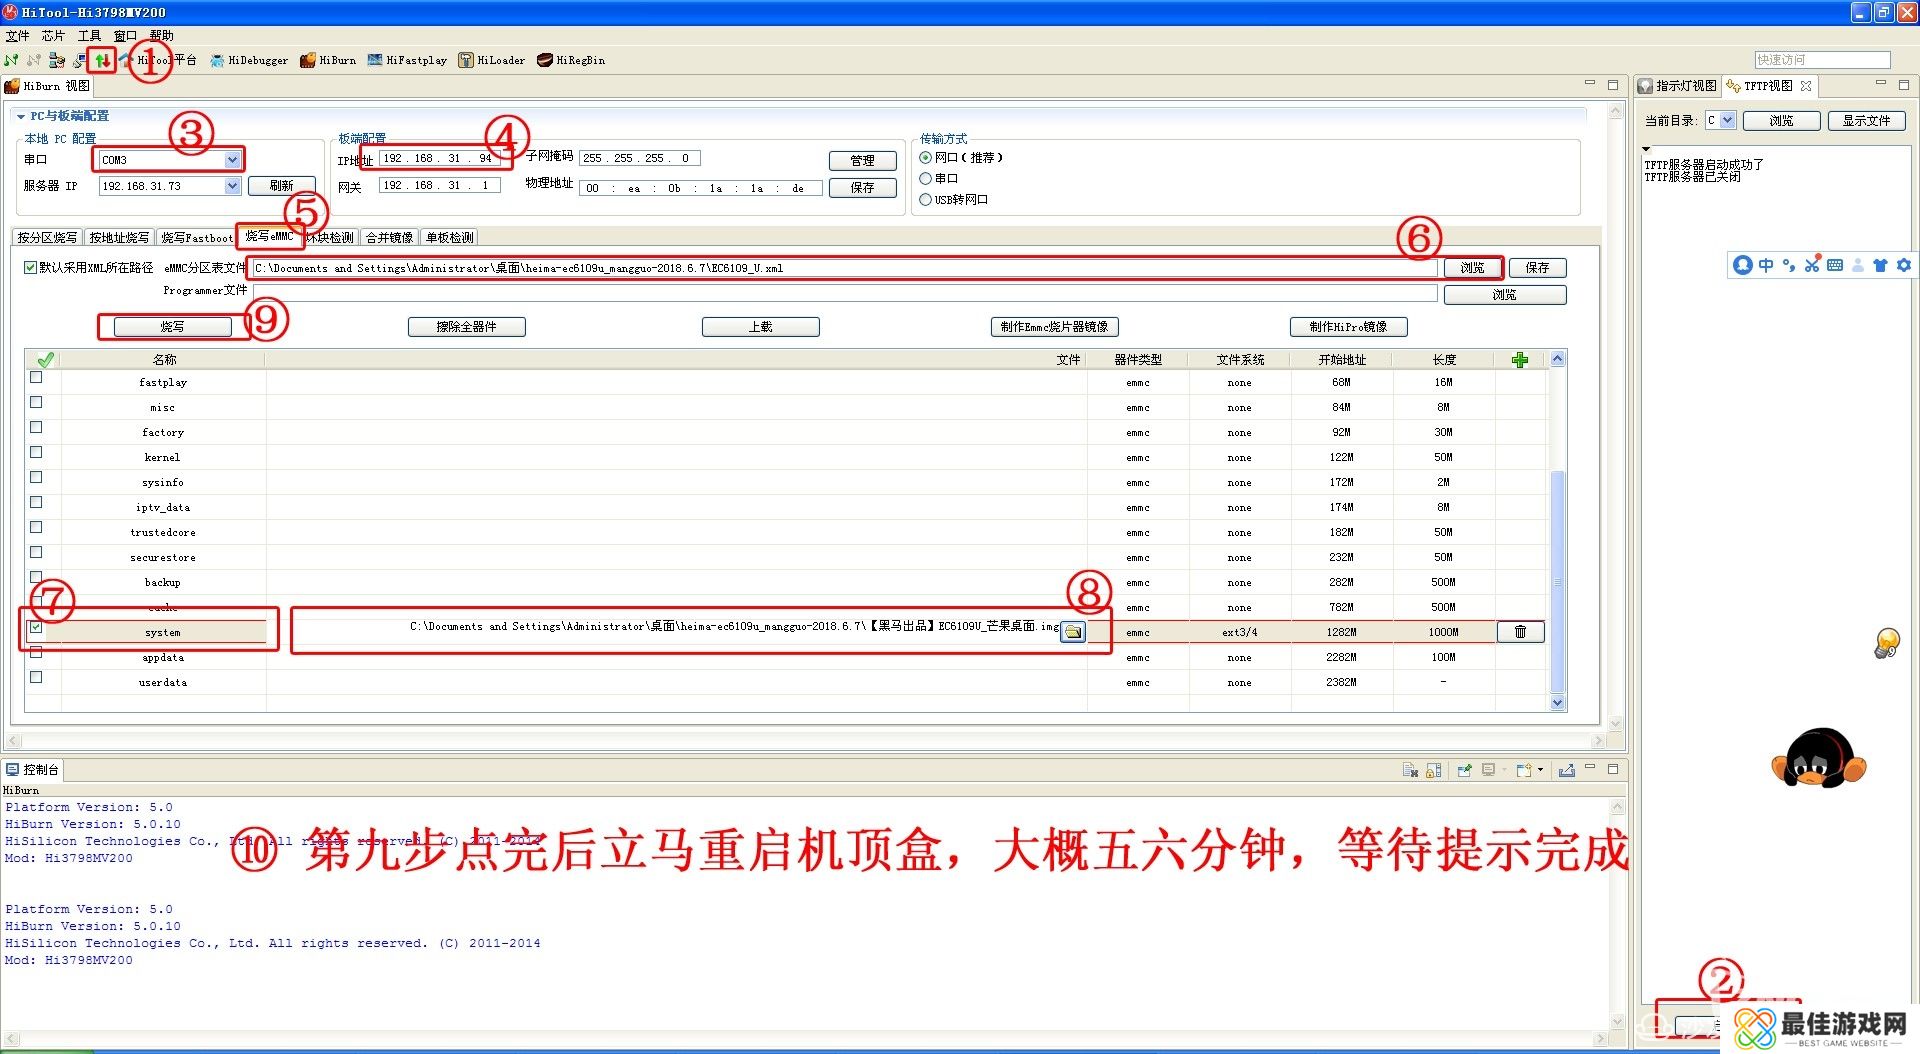Image resolution: width=1920 pixels, height=1054 pixels.
Task: Open the 芯片 menu
Action: [x=53, y=35]
